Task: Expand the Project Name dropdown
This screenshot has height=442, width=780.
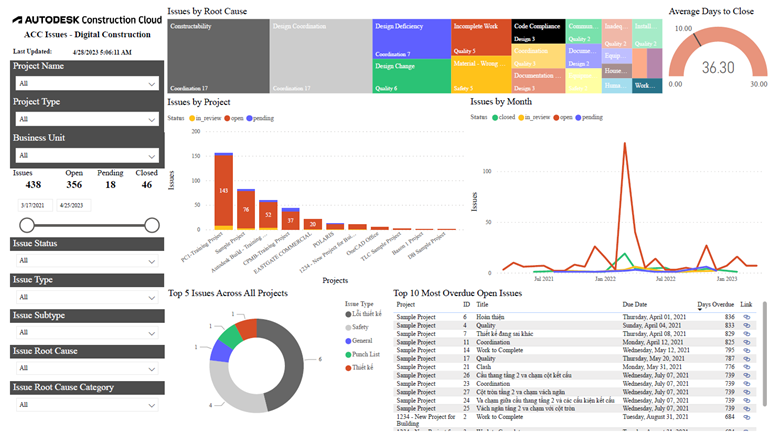Action: click(x=87, y=84)
